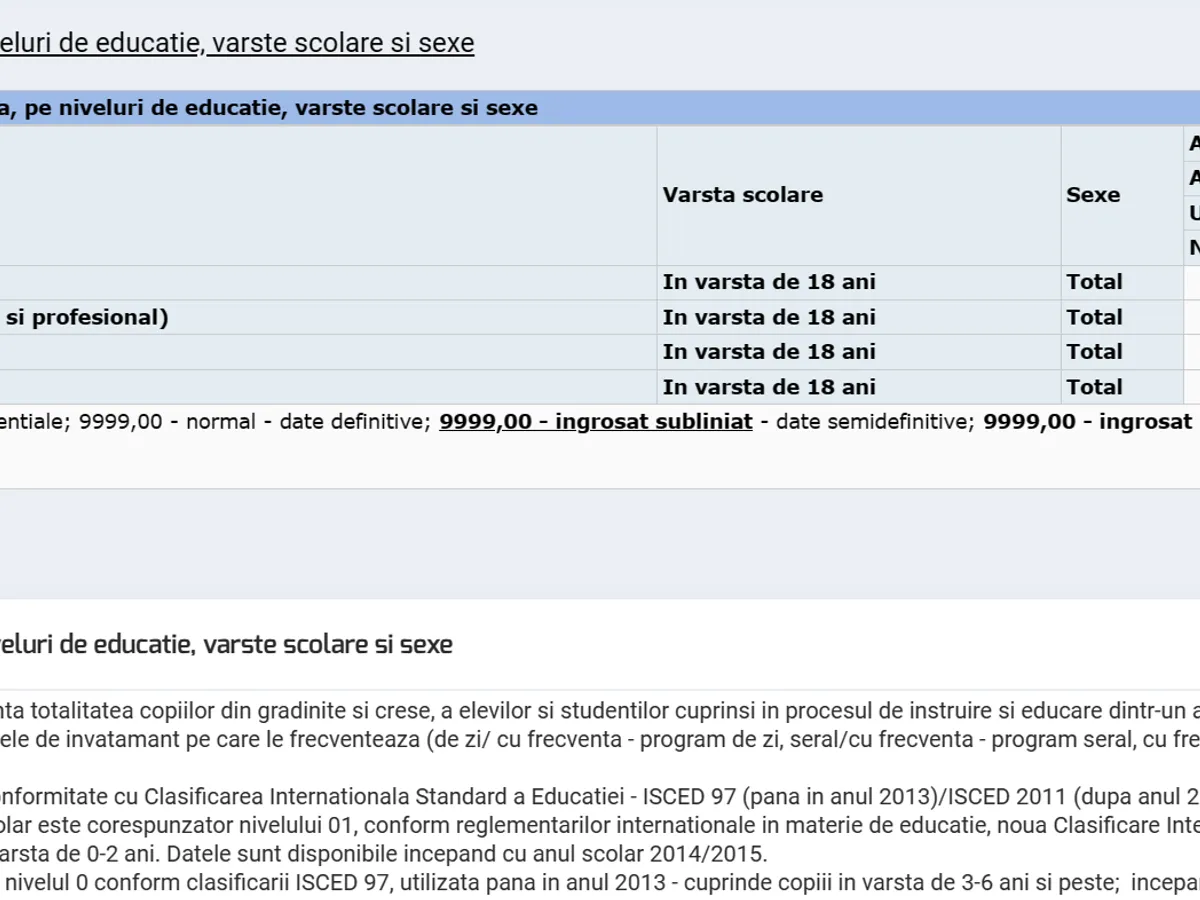Click the blue table title bar
The width and height of the screenshot is (1200, 900).
600,108
